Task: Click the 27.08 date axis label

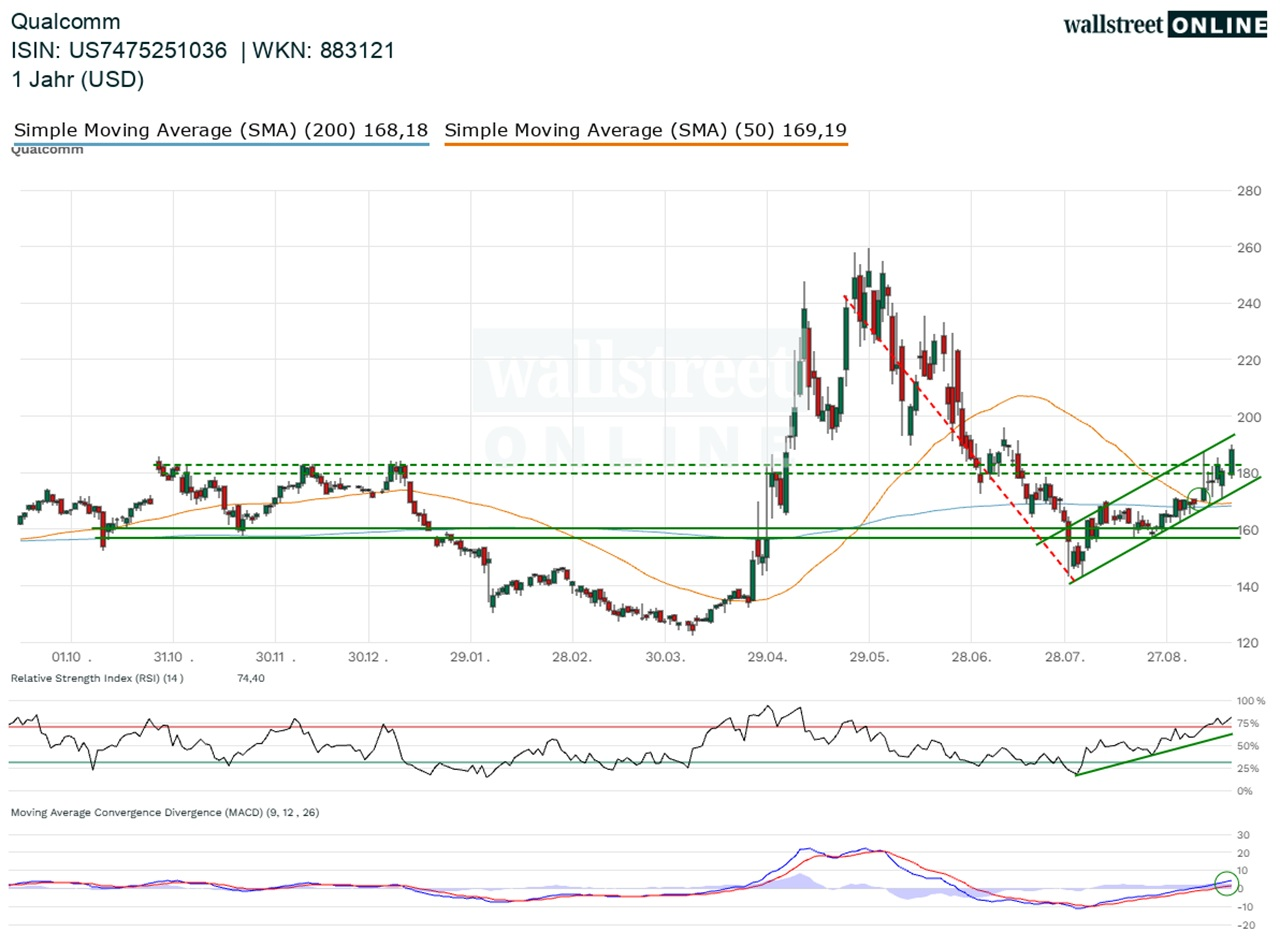Action: pyautogui.click(x=1166, y=656)
